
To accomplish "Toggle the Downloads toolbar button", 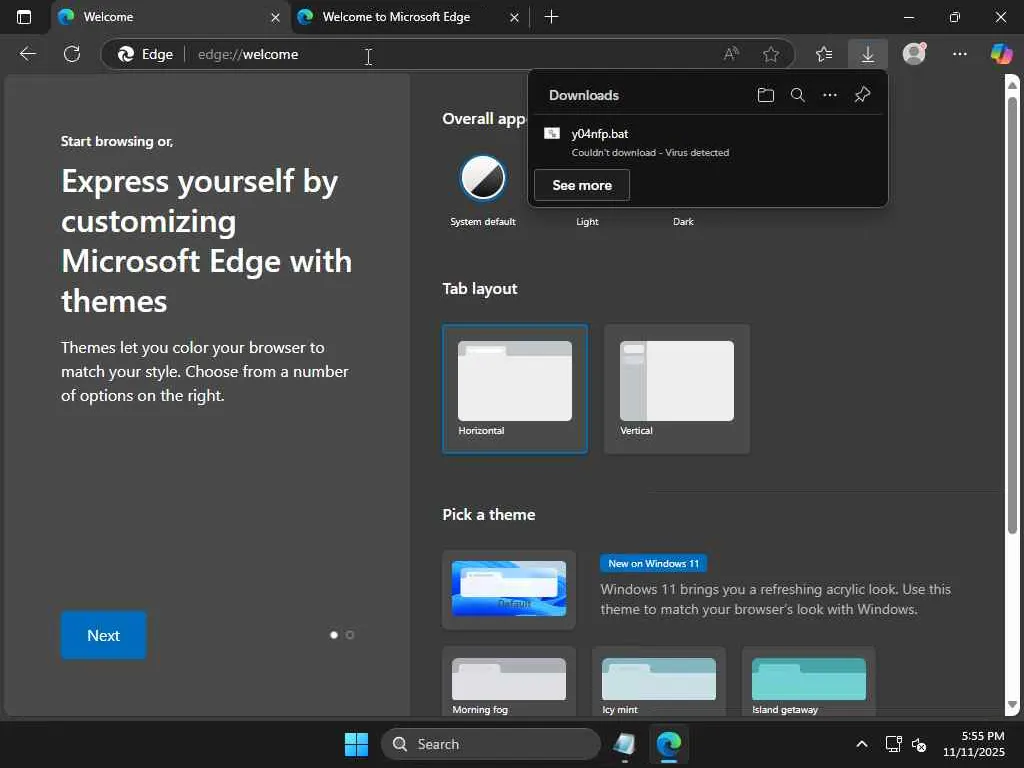I will click(x=867, y=54).
